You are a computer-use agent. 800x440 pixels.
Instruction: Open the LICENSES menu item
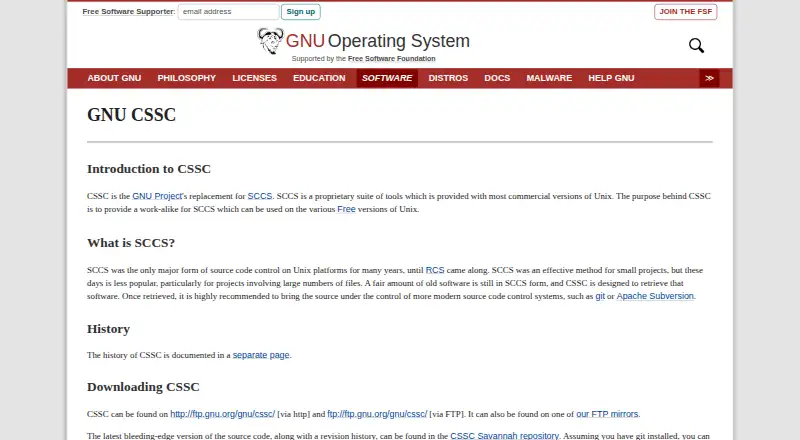pyautogui.click(x=255, y=78)
